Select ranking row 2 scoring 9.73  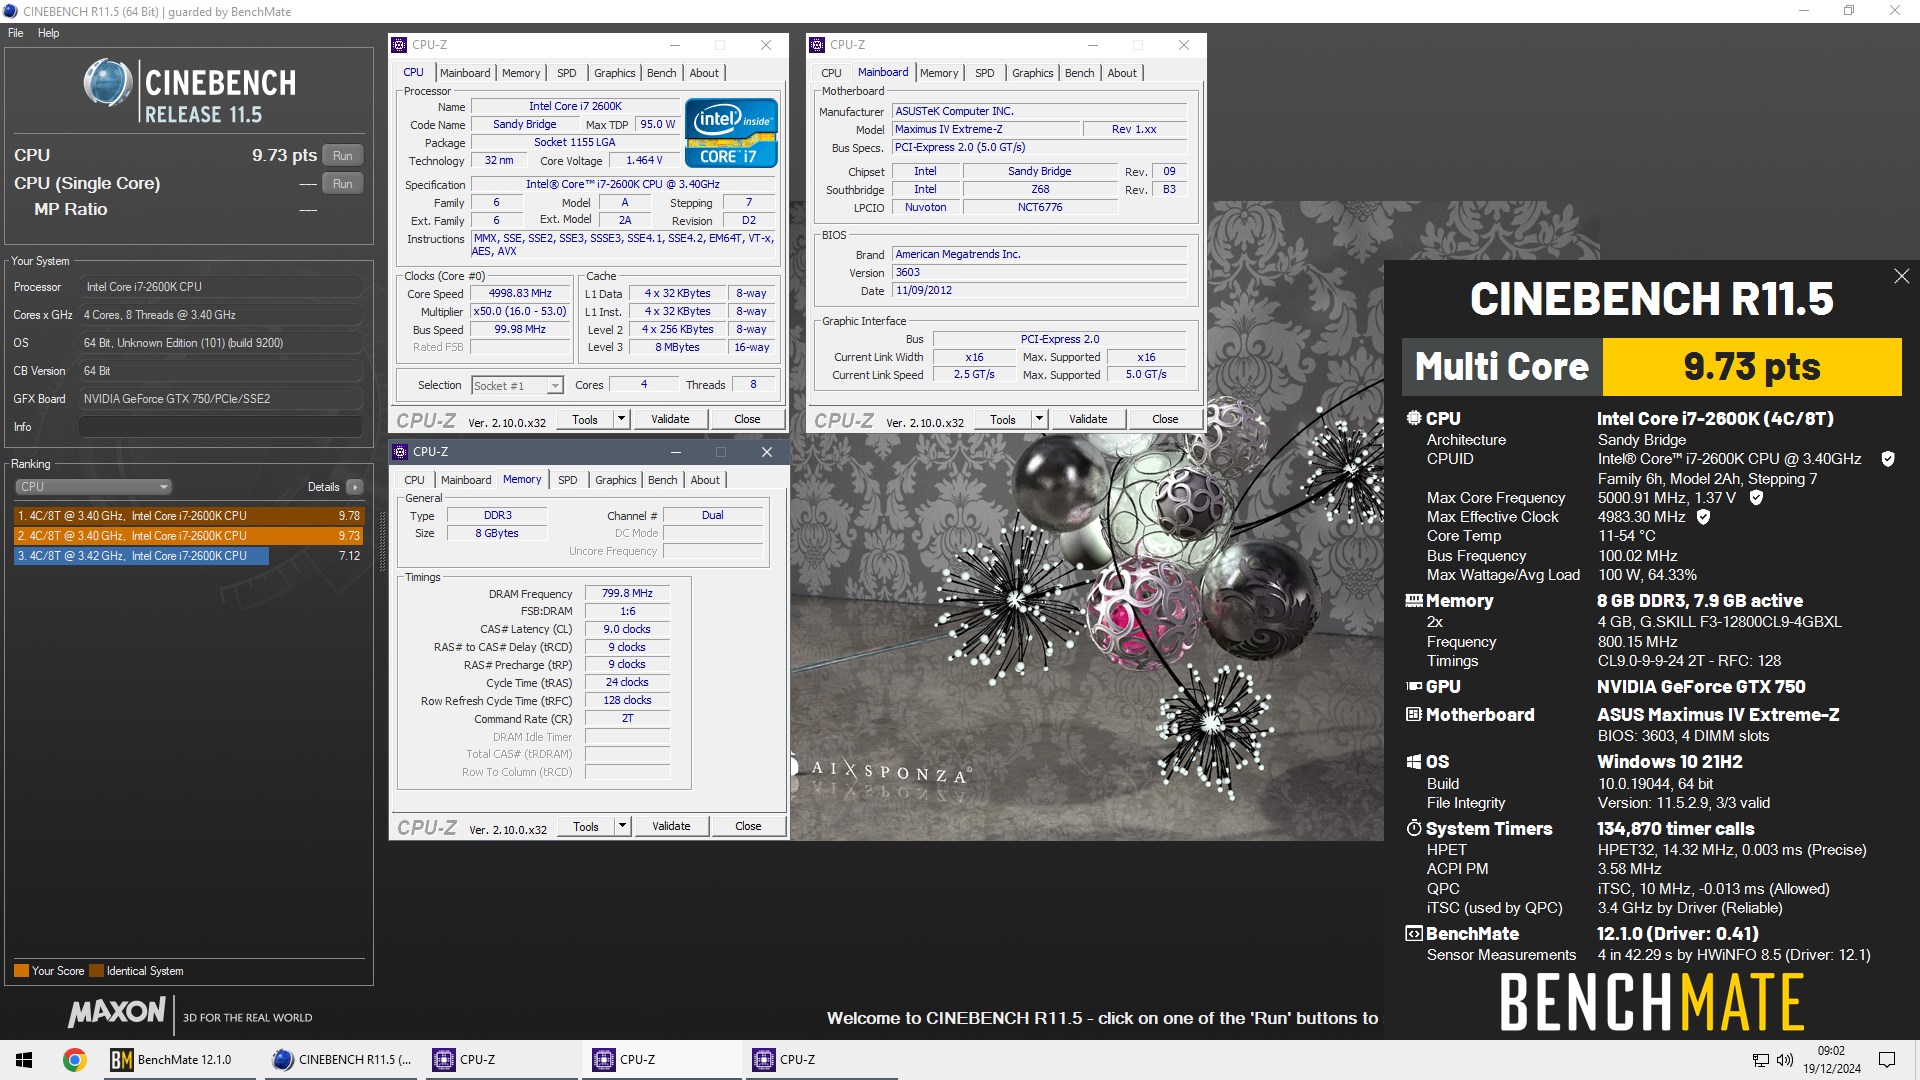[189, 536]
